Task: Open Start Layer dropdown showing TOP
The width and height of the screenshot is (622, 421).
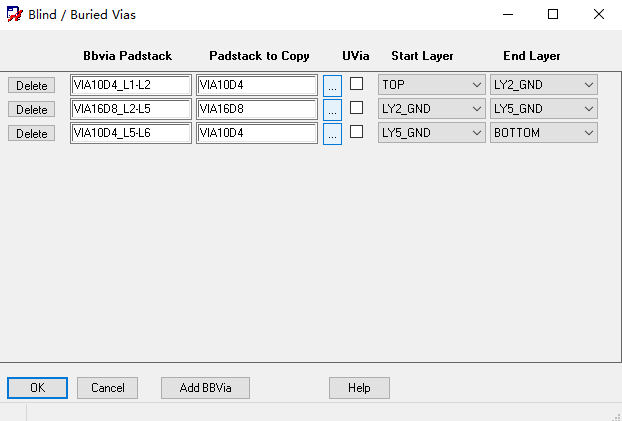Action: [x=432, y=85]
